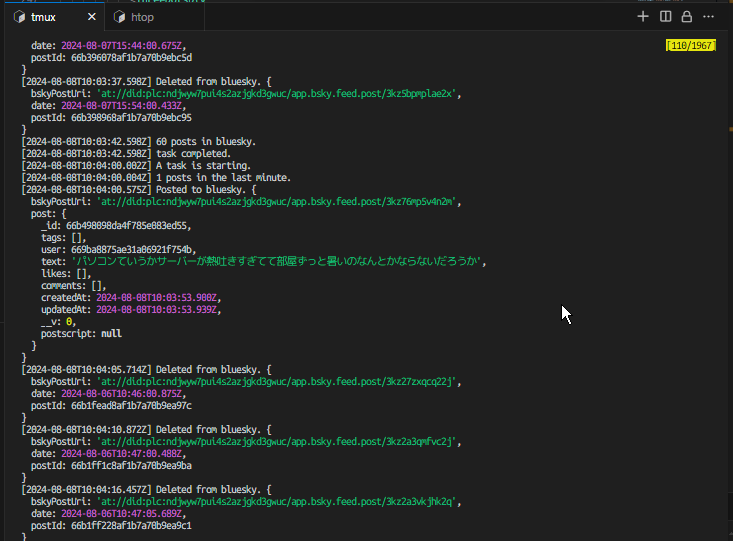
Task: Click the date value 2024-08-06T10:46:00.875Z
Action: pyautogui.click(x=122, y=394)
